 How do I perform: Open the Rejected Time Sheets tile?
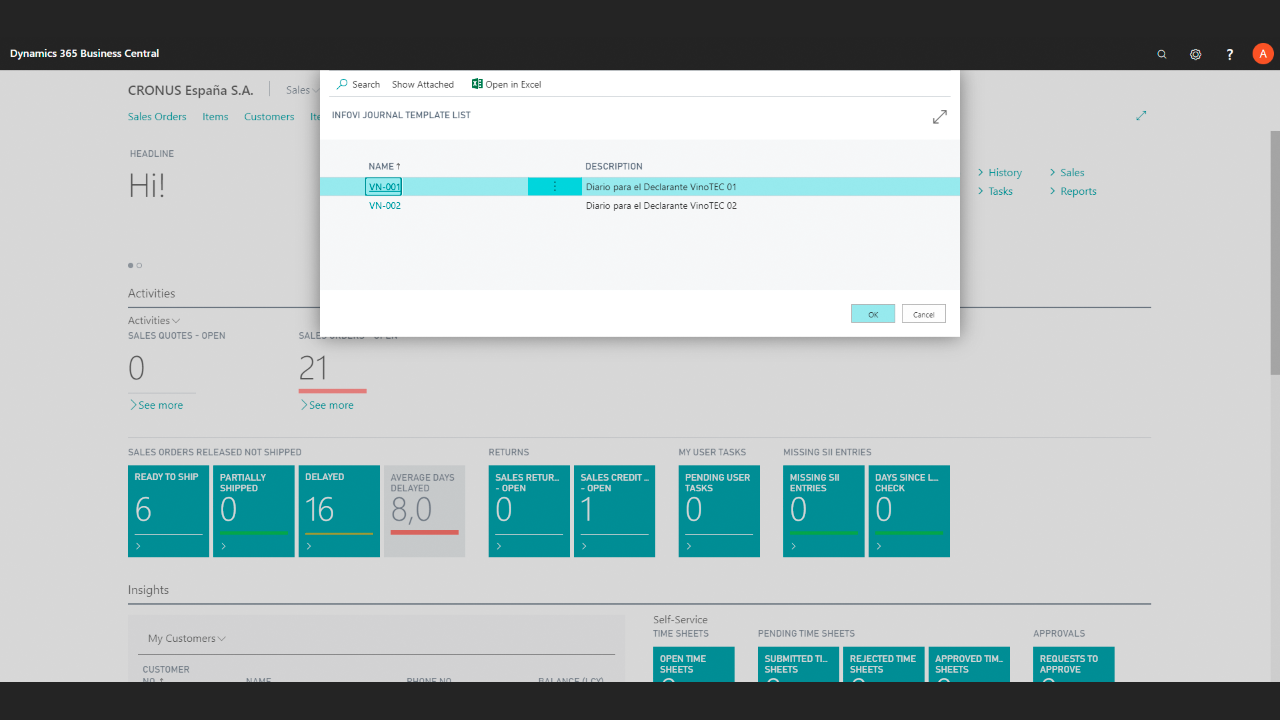[884, 664]
